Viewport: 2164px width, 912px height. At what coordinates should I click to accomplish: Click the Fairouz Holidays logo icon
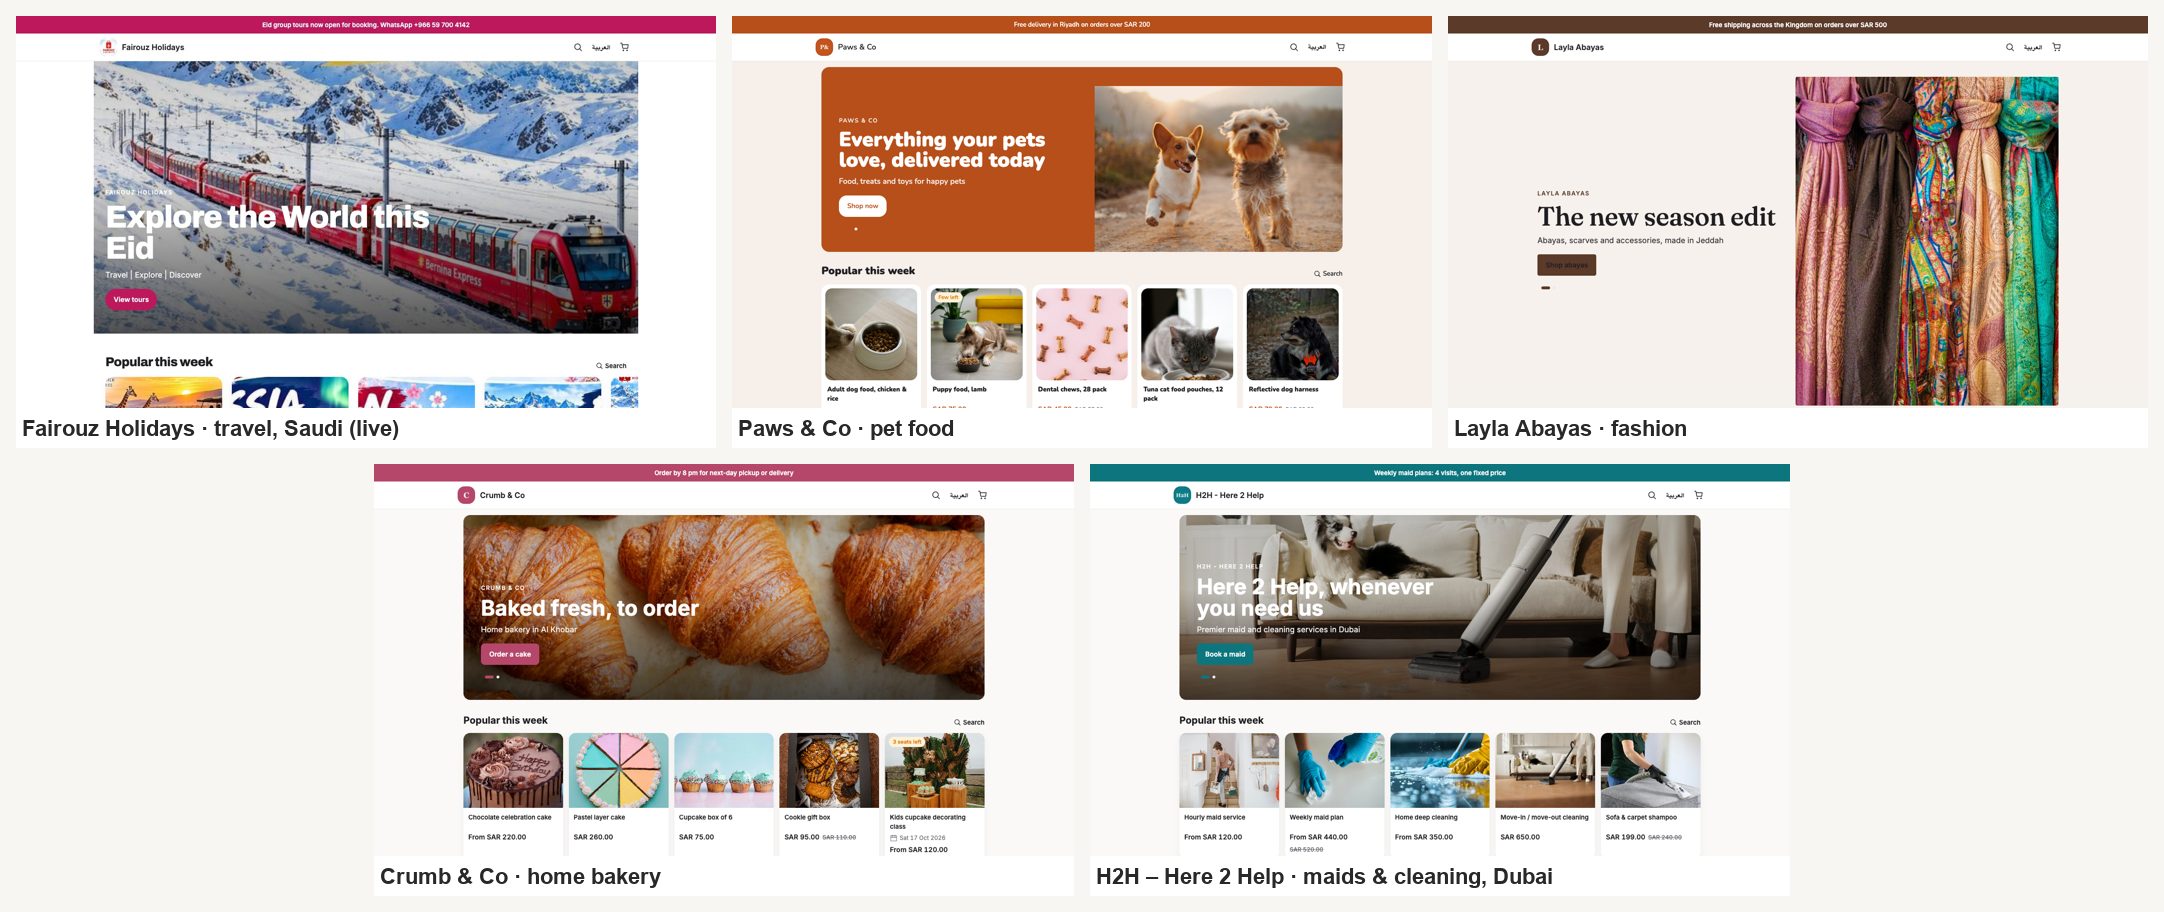pos(108,47)
